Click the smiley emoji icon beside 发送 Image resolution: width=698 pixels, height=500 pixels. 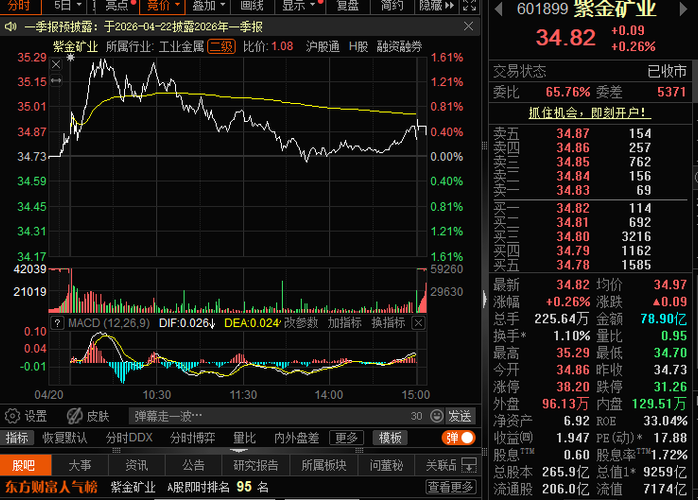tap(437, 416)
